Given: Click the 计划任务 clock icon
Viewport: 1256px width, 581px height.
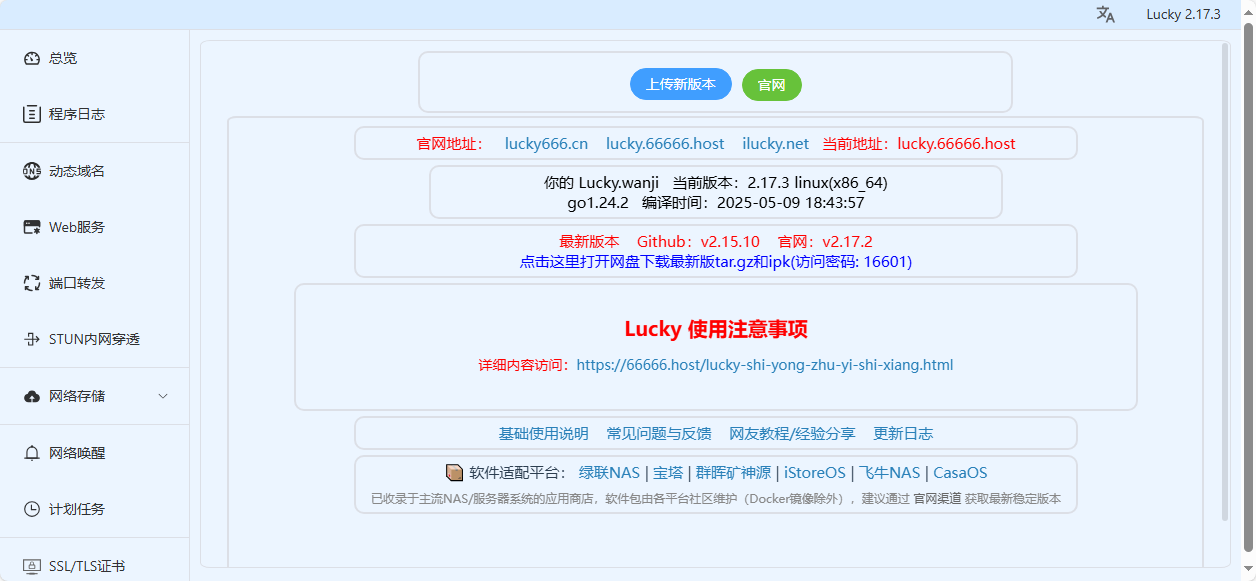Looking at the screenshot, I should tap(31, 509).
